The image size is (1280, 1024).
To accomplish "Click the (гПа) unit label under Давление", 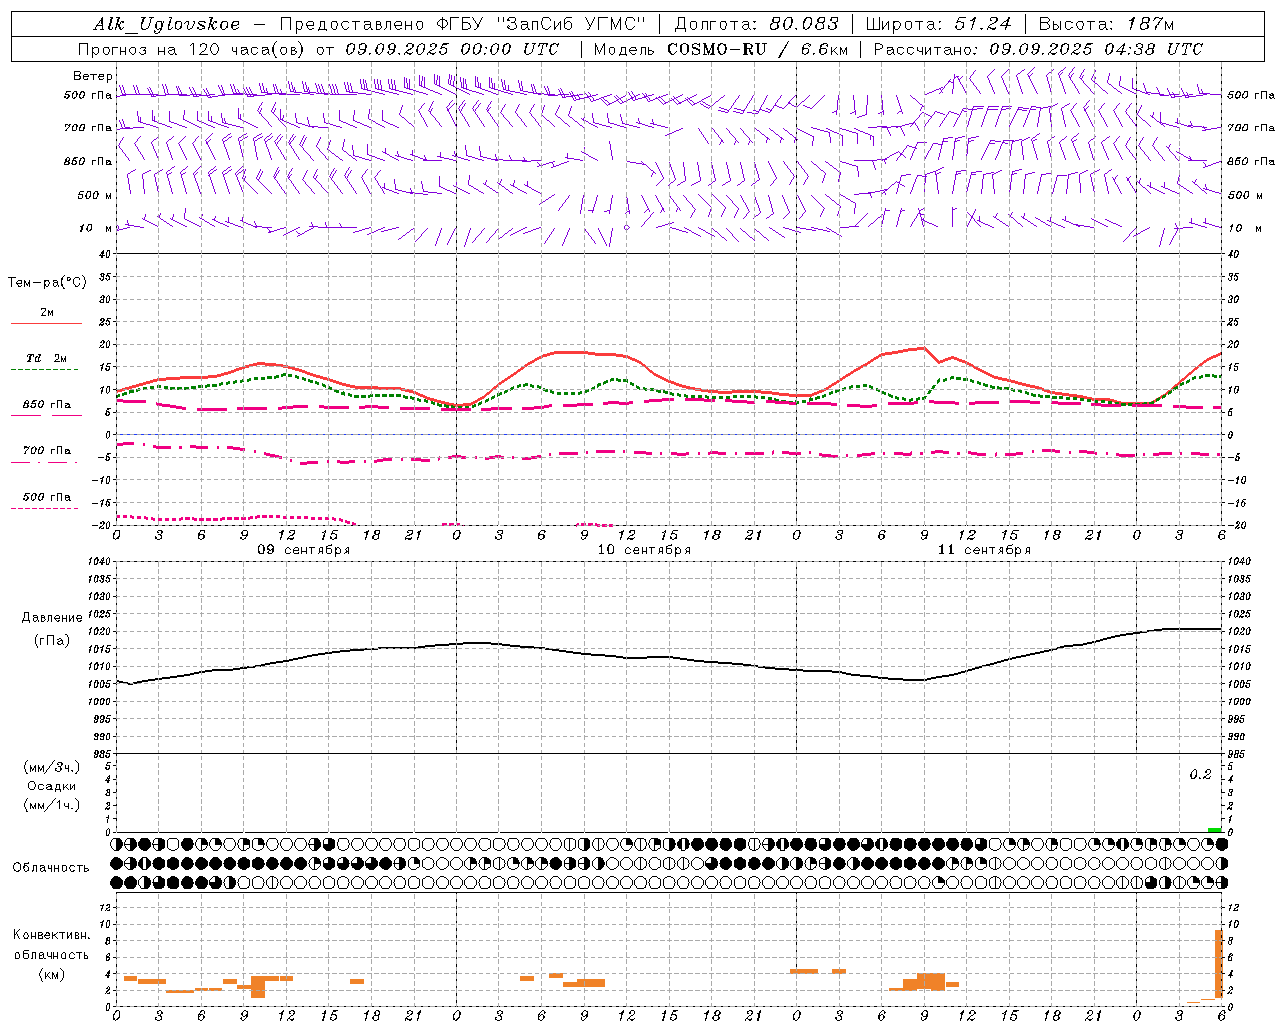I will [52, 640].
